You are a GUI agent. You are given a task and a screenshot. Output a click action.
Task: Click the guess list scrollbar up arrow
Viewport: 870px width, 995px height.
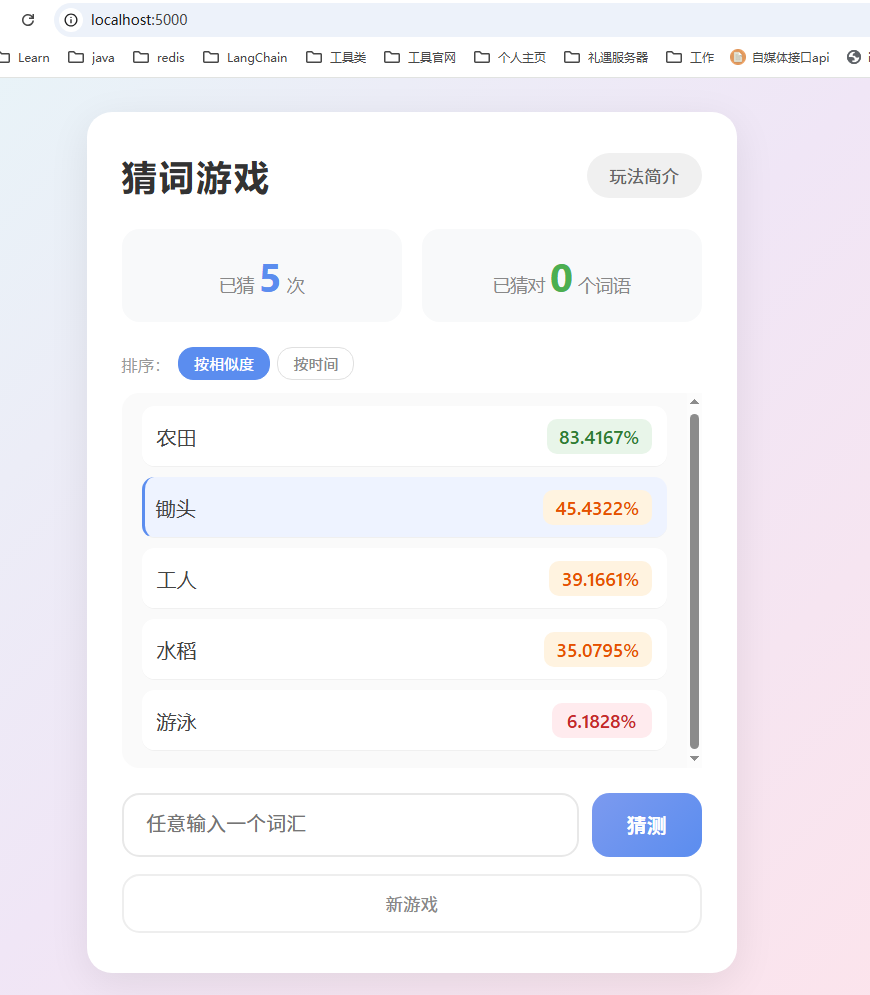coord(694,402)
